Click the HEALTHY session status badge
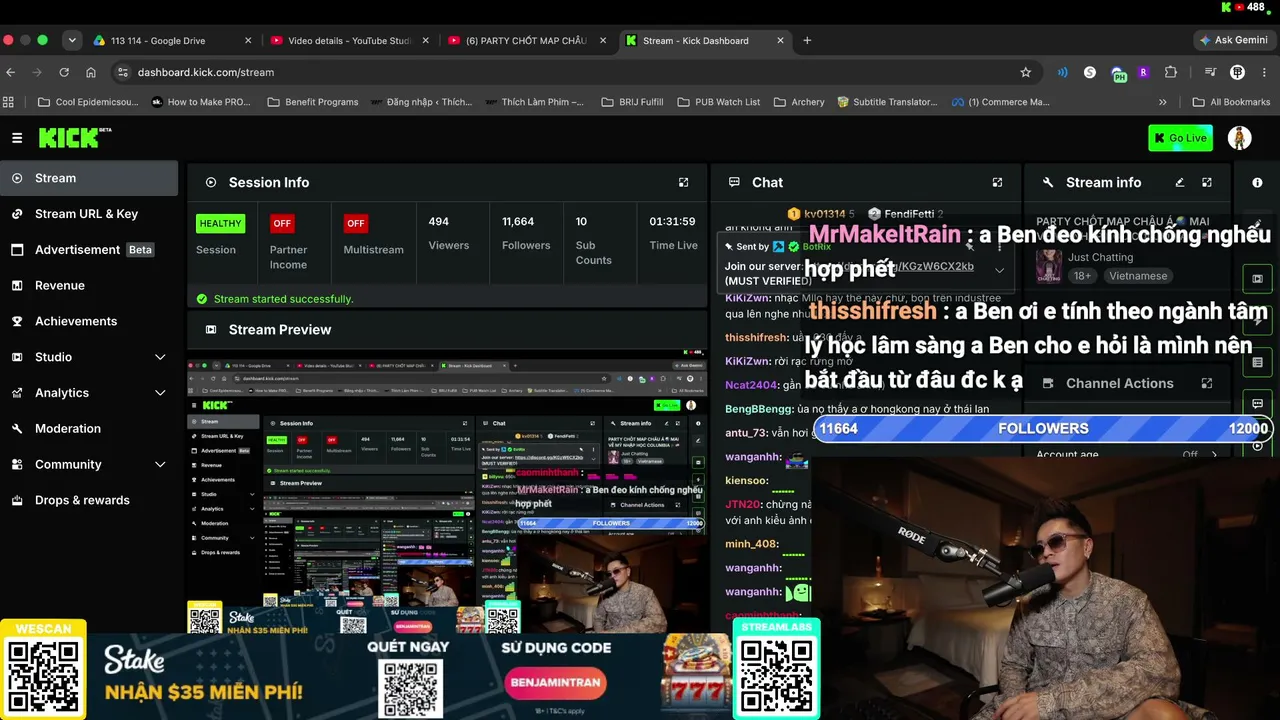1280x720 pixels. (220, 223)
